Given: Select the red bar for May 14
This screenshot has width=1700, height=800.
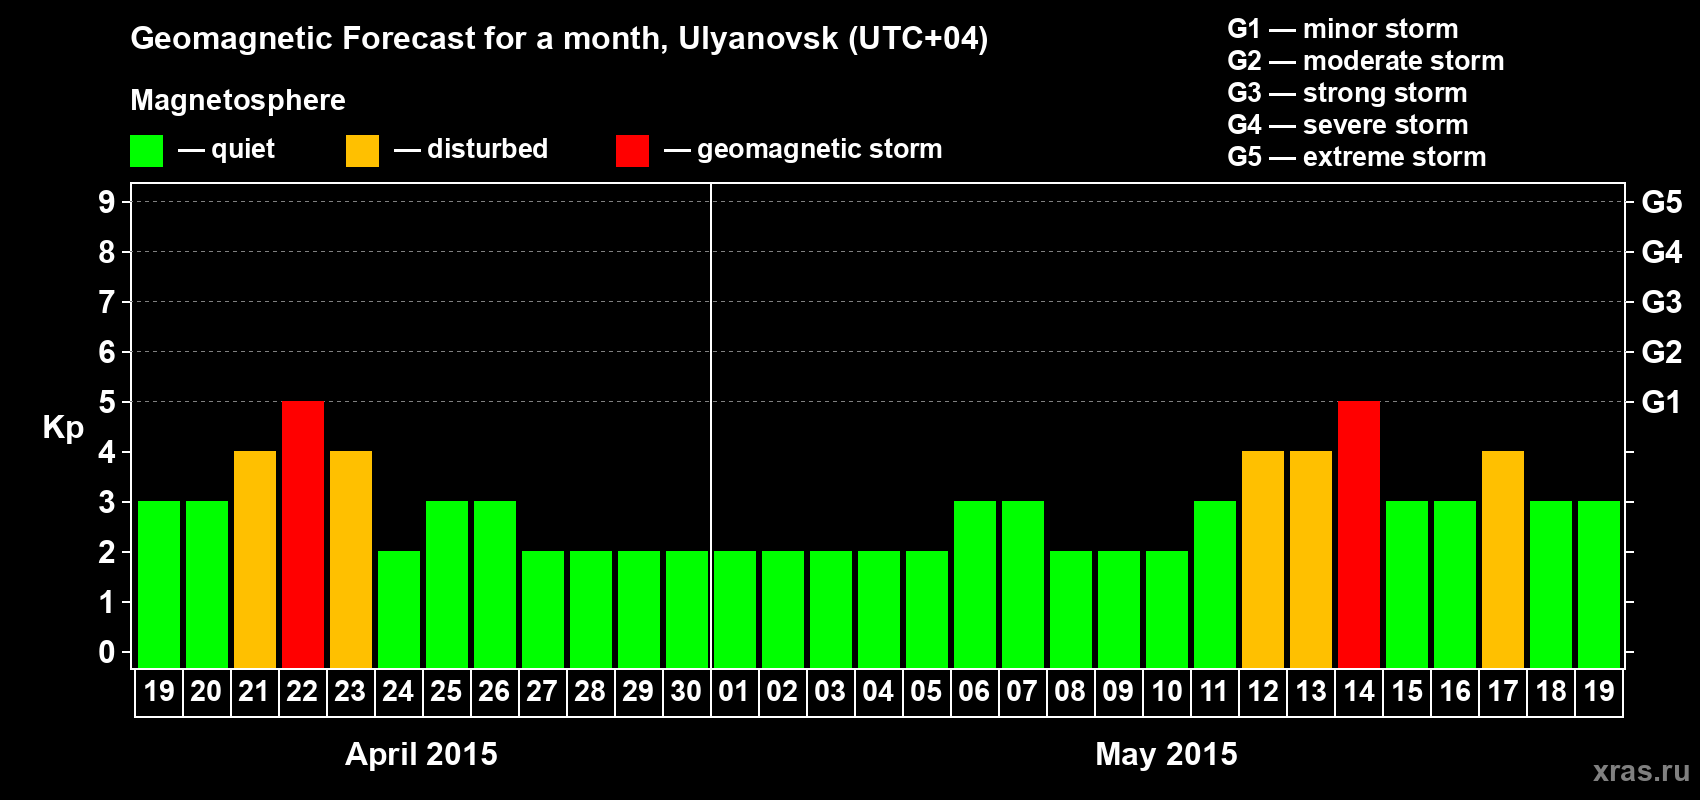Looking at the screenshot, I should click(1359, 535).
